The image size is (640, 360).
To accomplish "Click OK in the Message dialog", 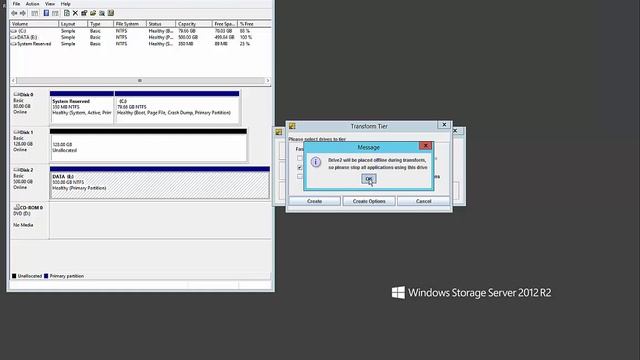I will 369,179.
